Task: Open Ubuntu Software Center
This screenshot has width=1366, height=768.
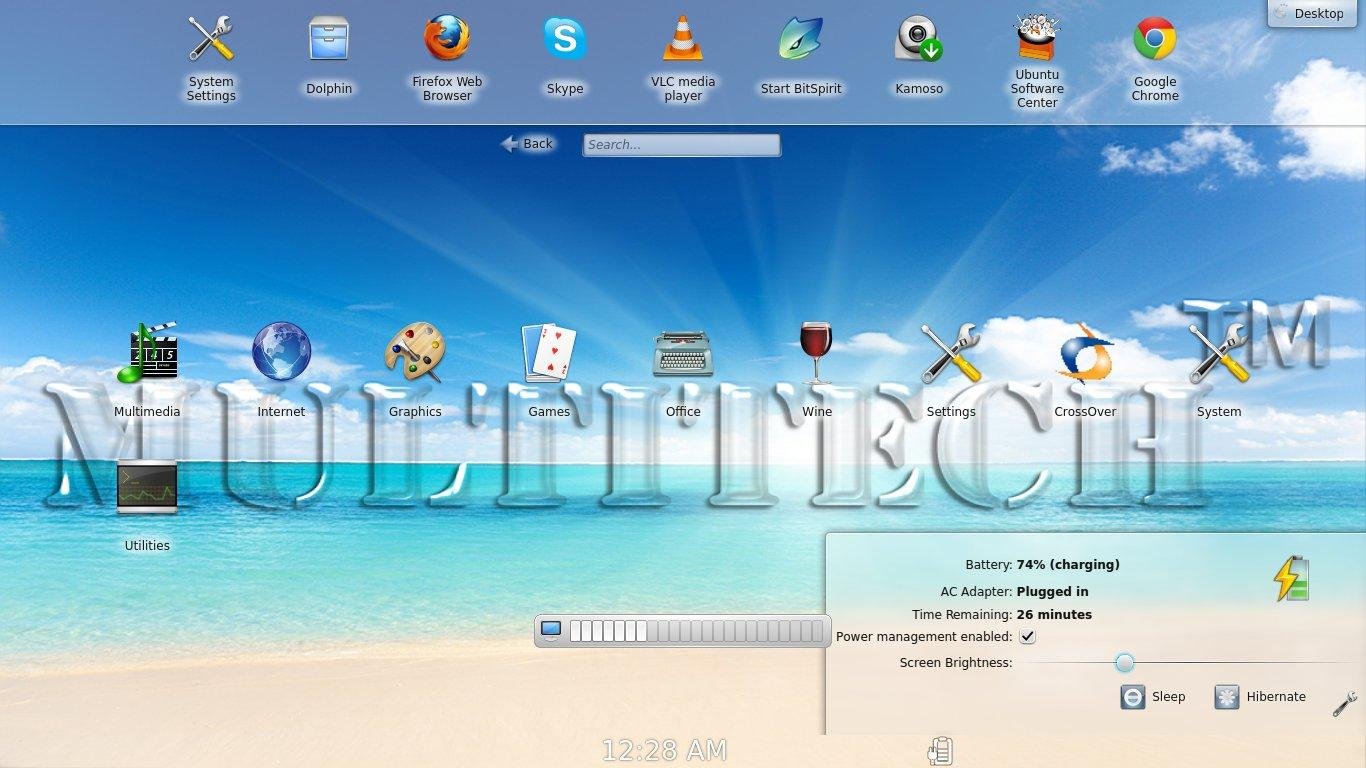Action: coord(1037,60)
